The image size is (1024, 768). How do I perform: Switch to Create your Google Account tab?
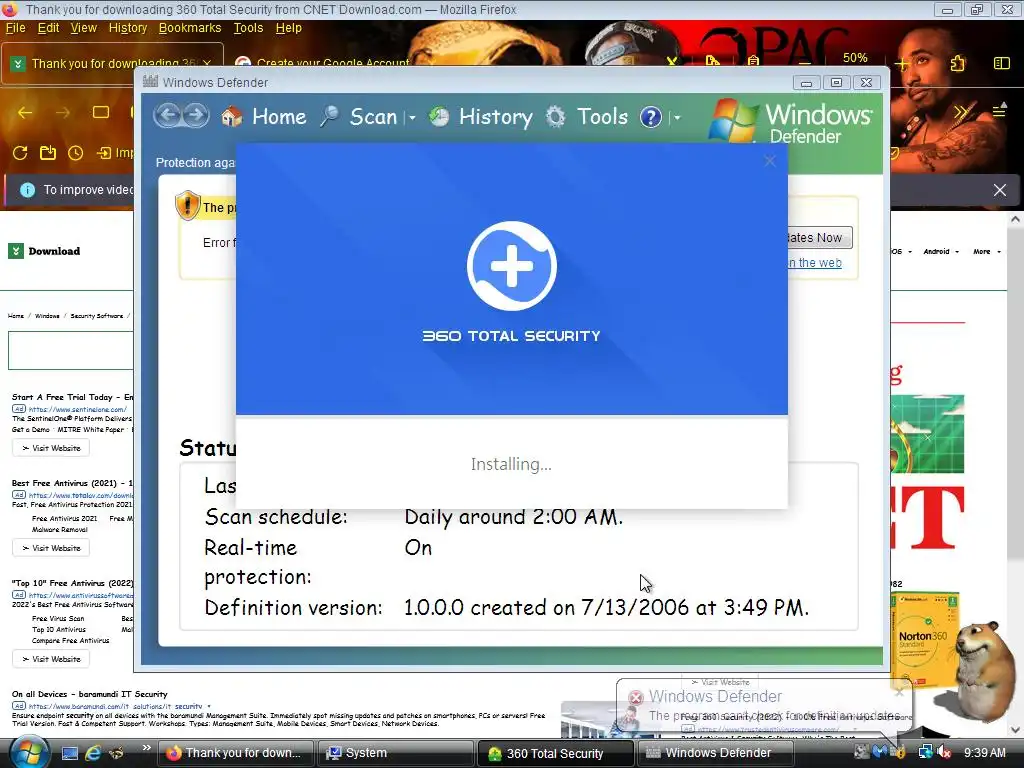pos(323,63)
